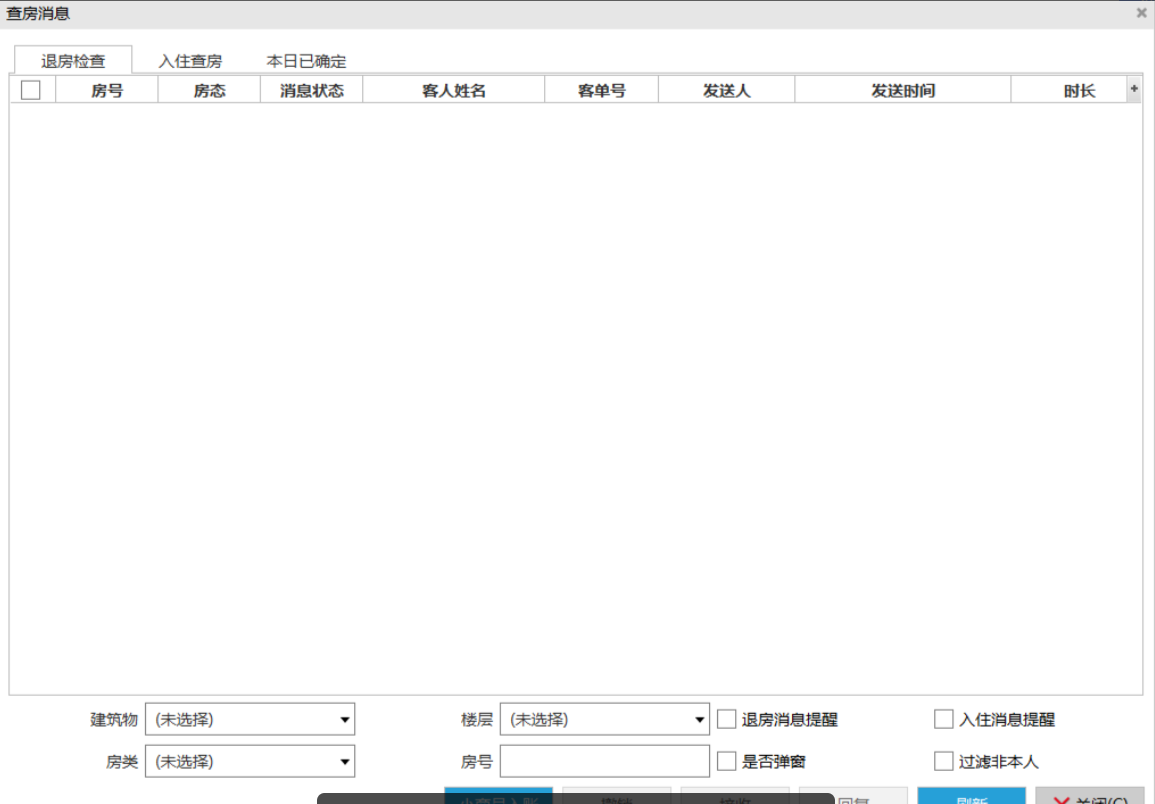
Task: Enable the 退房消息提醒 checkbox
Action: (727, 719)
